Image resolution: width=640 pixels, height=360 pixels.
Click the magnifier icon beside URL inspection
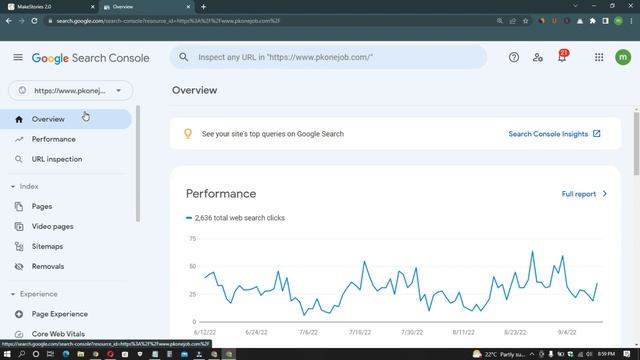19,159
